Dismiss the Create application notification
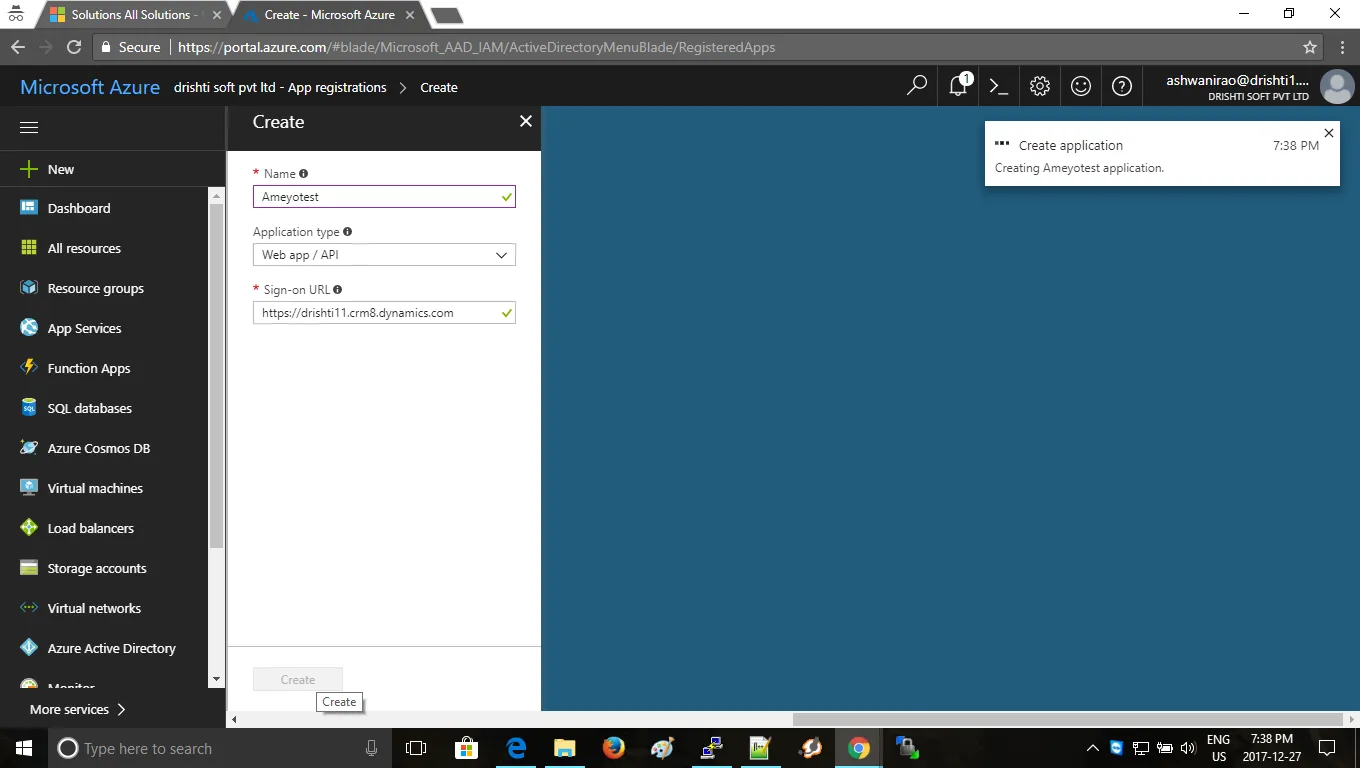 point(1328,133)
